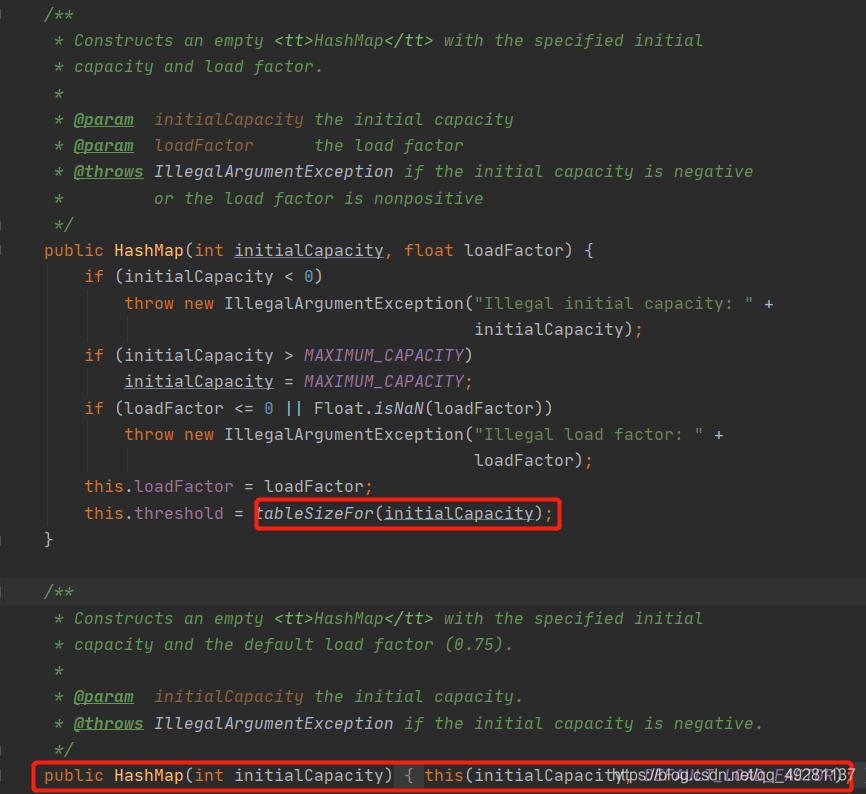Click the if keyword before (initialCapacity > MAXIMUM_CAPACITY
The width and height of the screenshot is (866, 794).
[x=94, y=355]
